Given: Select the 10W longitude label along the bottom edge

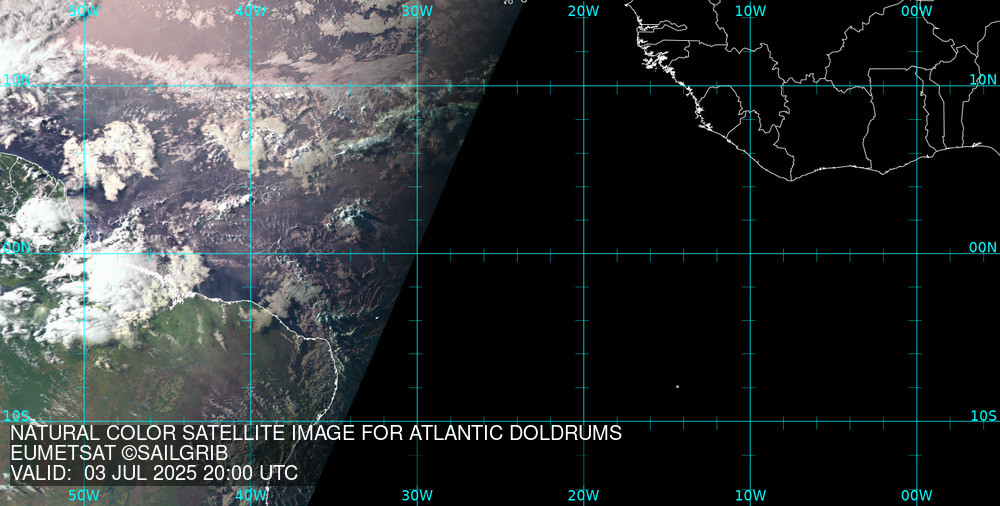Looking at the screenshot, I should pyautogui.click(x=750, y=495).
